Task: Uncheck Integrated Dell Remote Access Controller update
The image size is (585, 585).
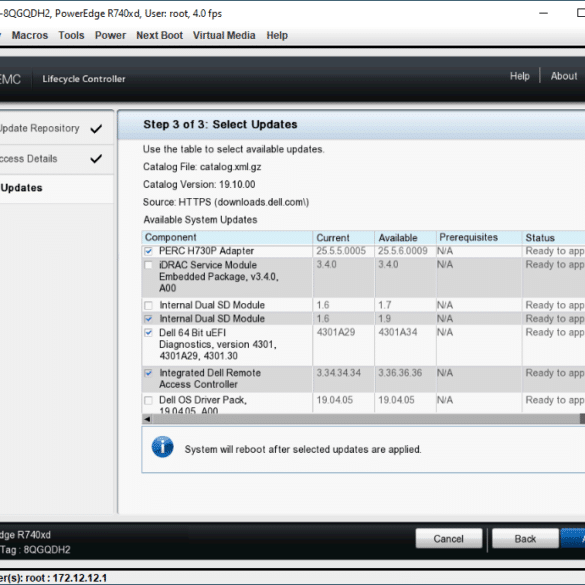Action: 148,373
